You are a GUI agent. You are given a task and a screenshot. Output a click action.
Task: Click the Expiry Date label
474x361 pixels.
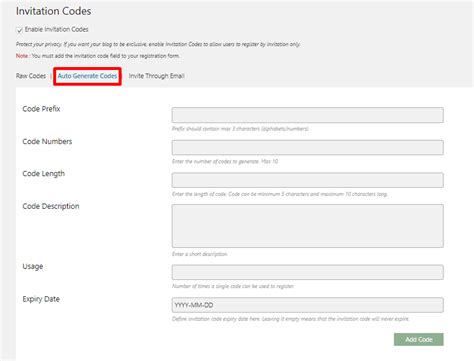coord(41,299)
